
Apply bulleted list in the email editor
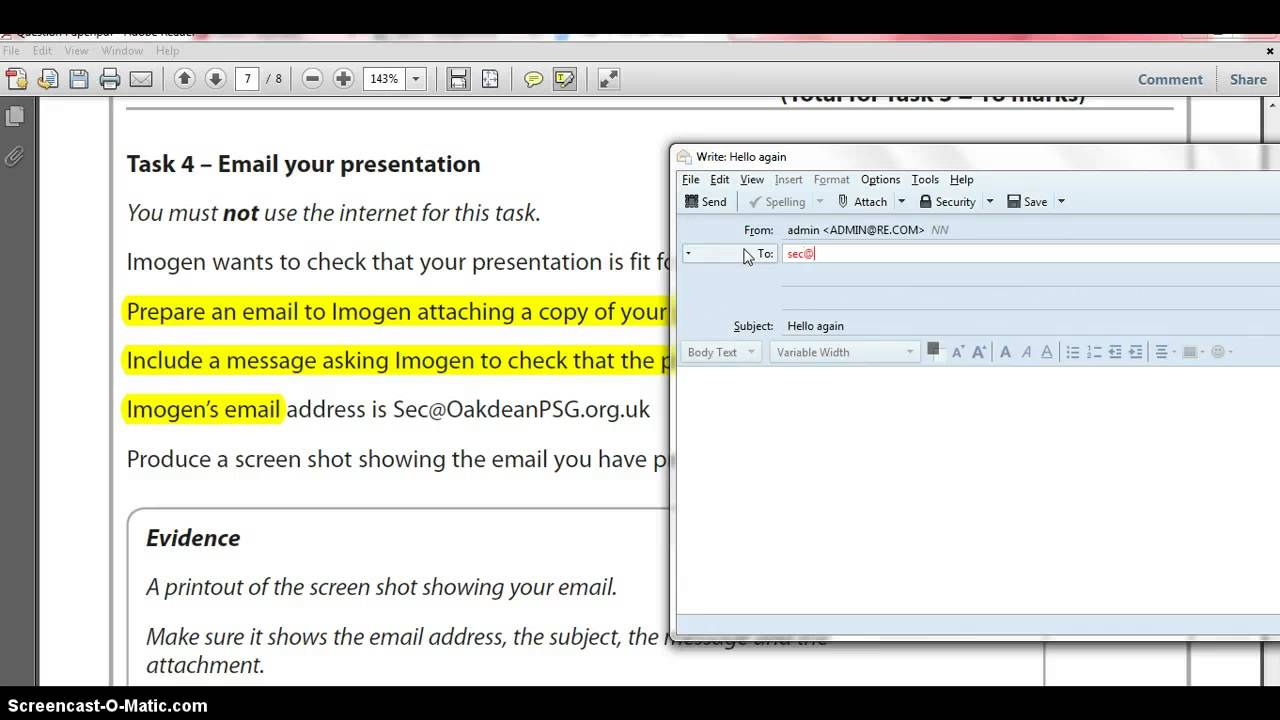[x=1073, y=352]
